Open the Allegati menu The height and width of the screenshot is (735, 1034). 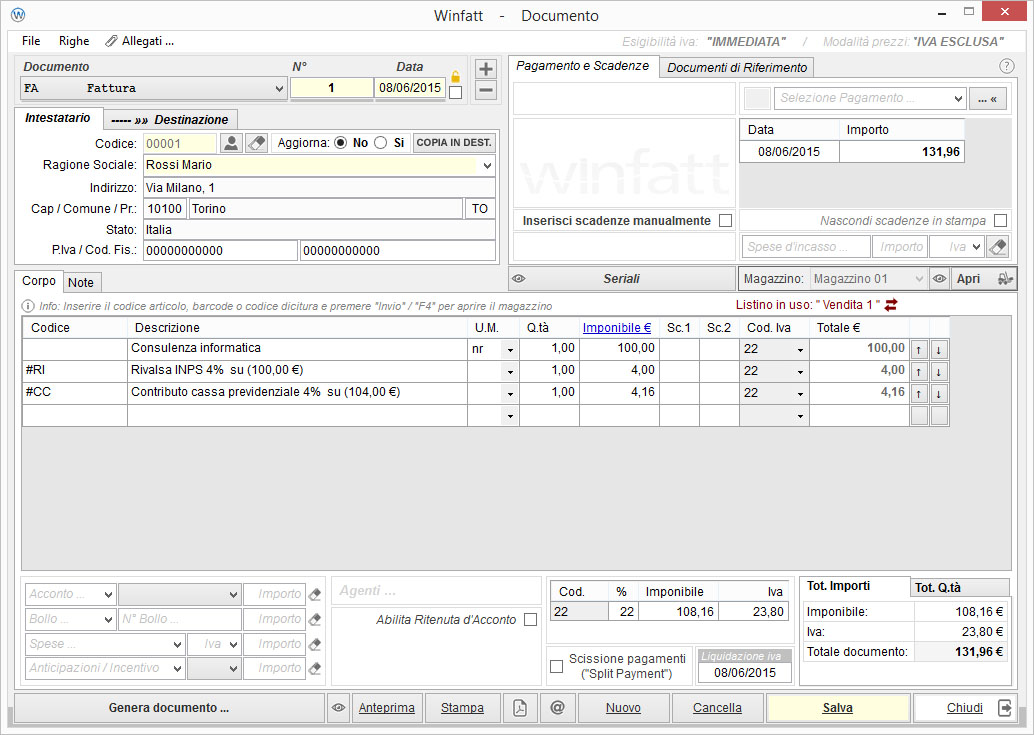tap(140, 41)
